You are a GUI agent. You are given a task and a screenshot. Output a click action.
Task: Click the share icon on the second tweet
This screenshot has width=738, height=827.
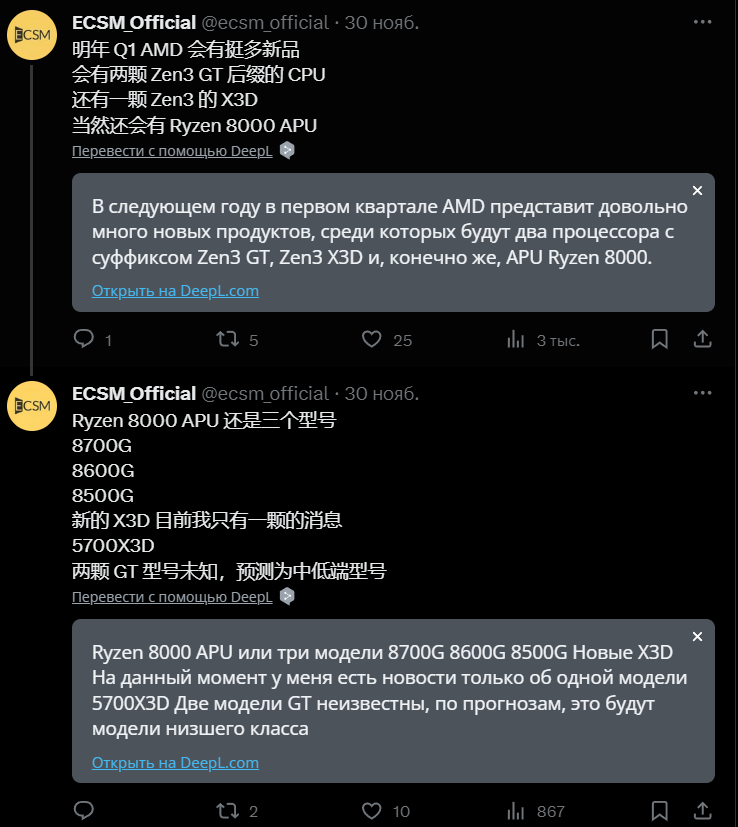(x=700, y=810)
